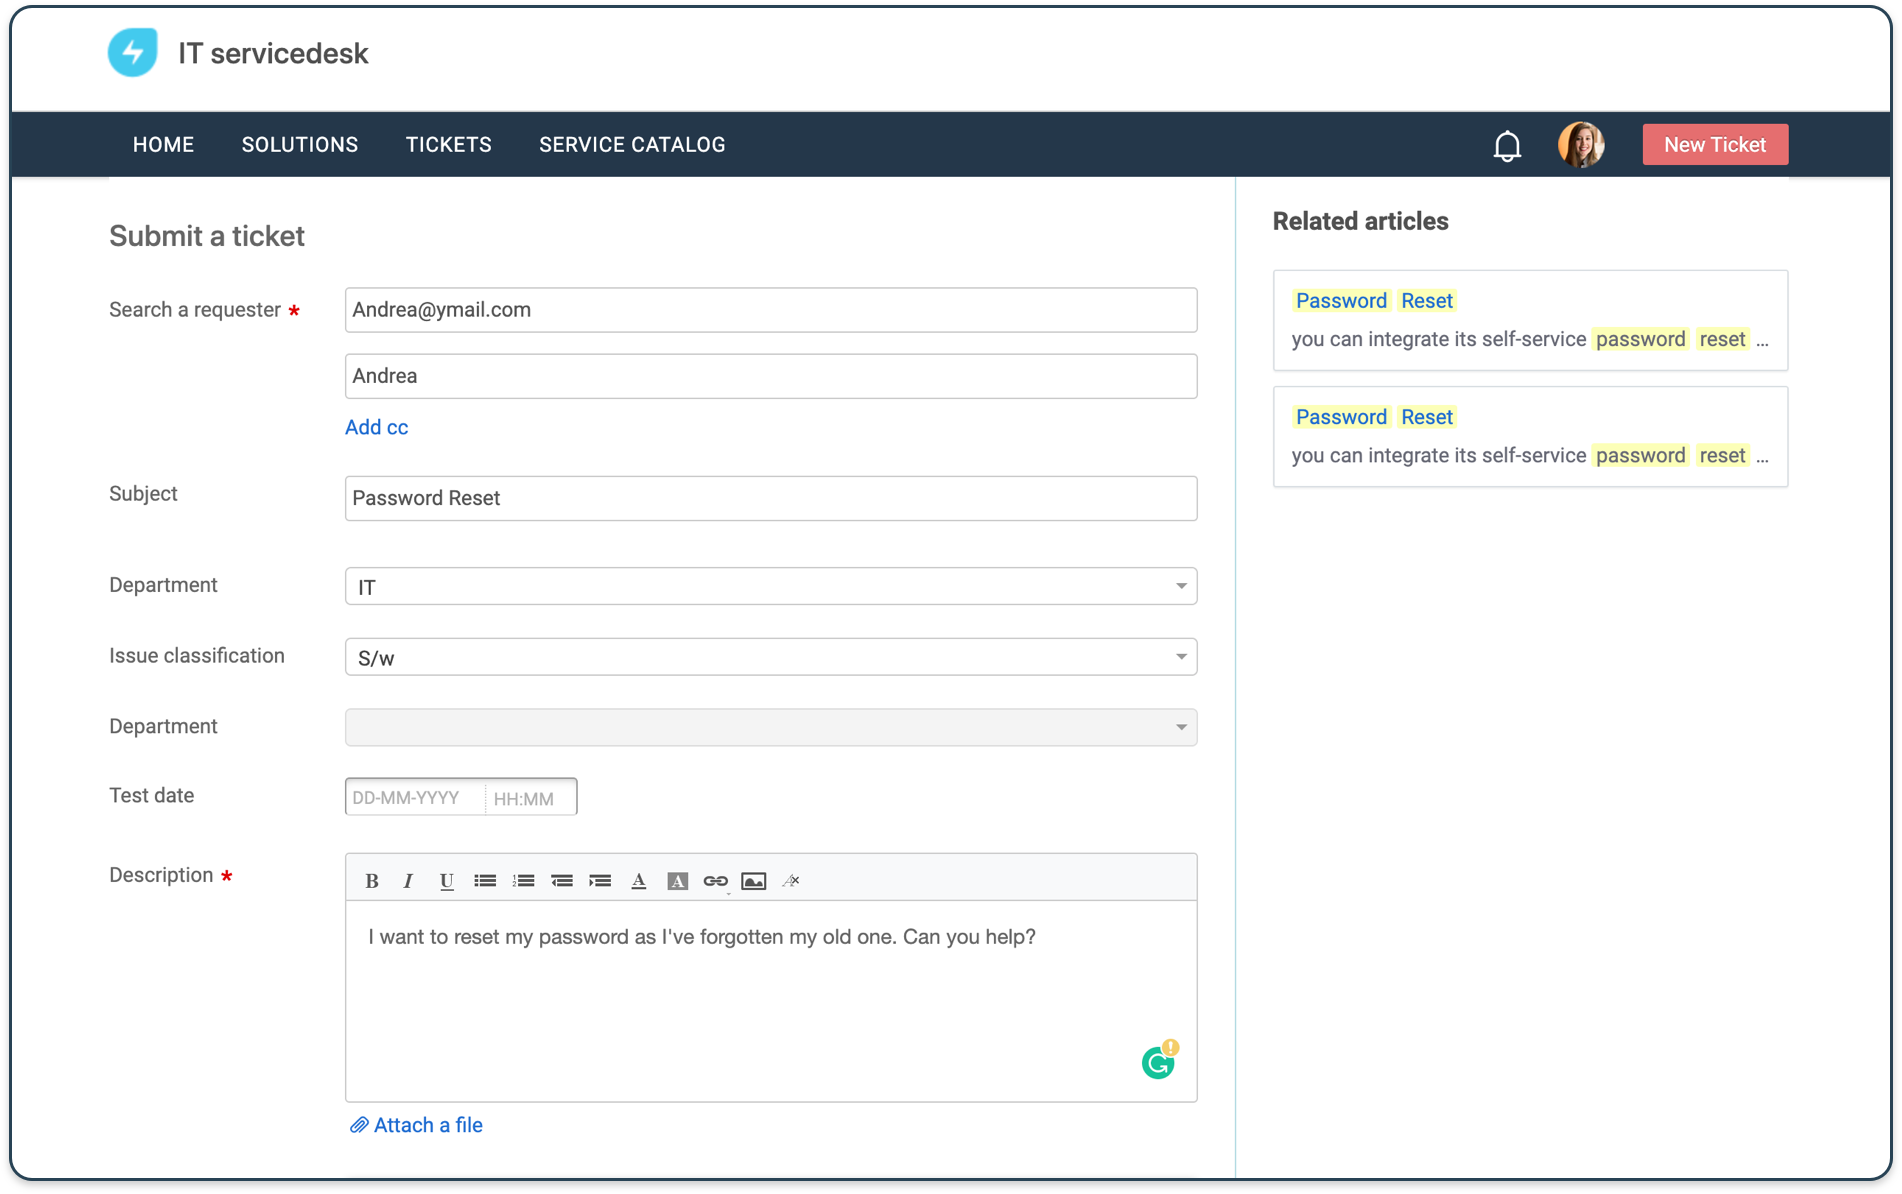This screenshot has width=1902, height=1194.
Task: Expand the second disabled Department dropdown
Action: (x=1181, y=727)
